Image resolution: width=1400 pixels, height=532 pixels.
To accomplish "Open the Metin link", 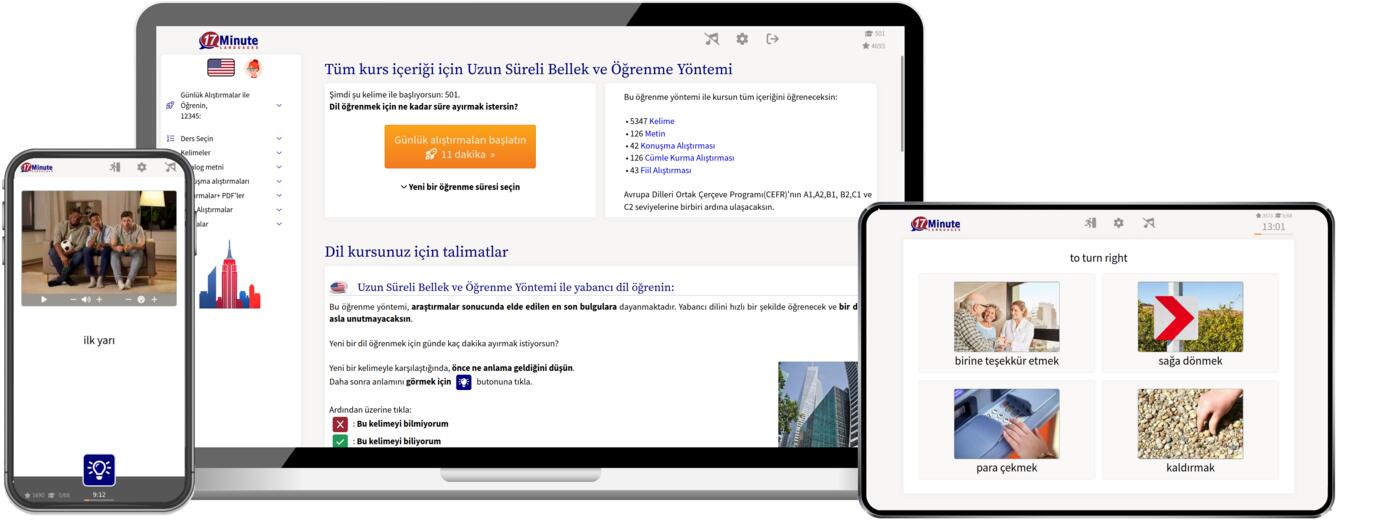I will [x=654, y=133].
